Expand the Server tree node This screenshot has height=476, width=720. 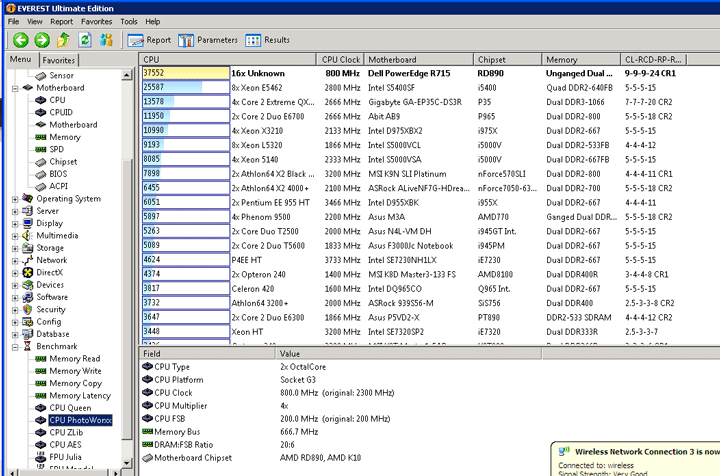tap(15, 212)
